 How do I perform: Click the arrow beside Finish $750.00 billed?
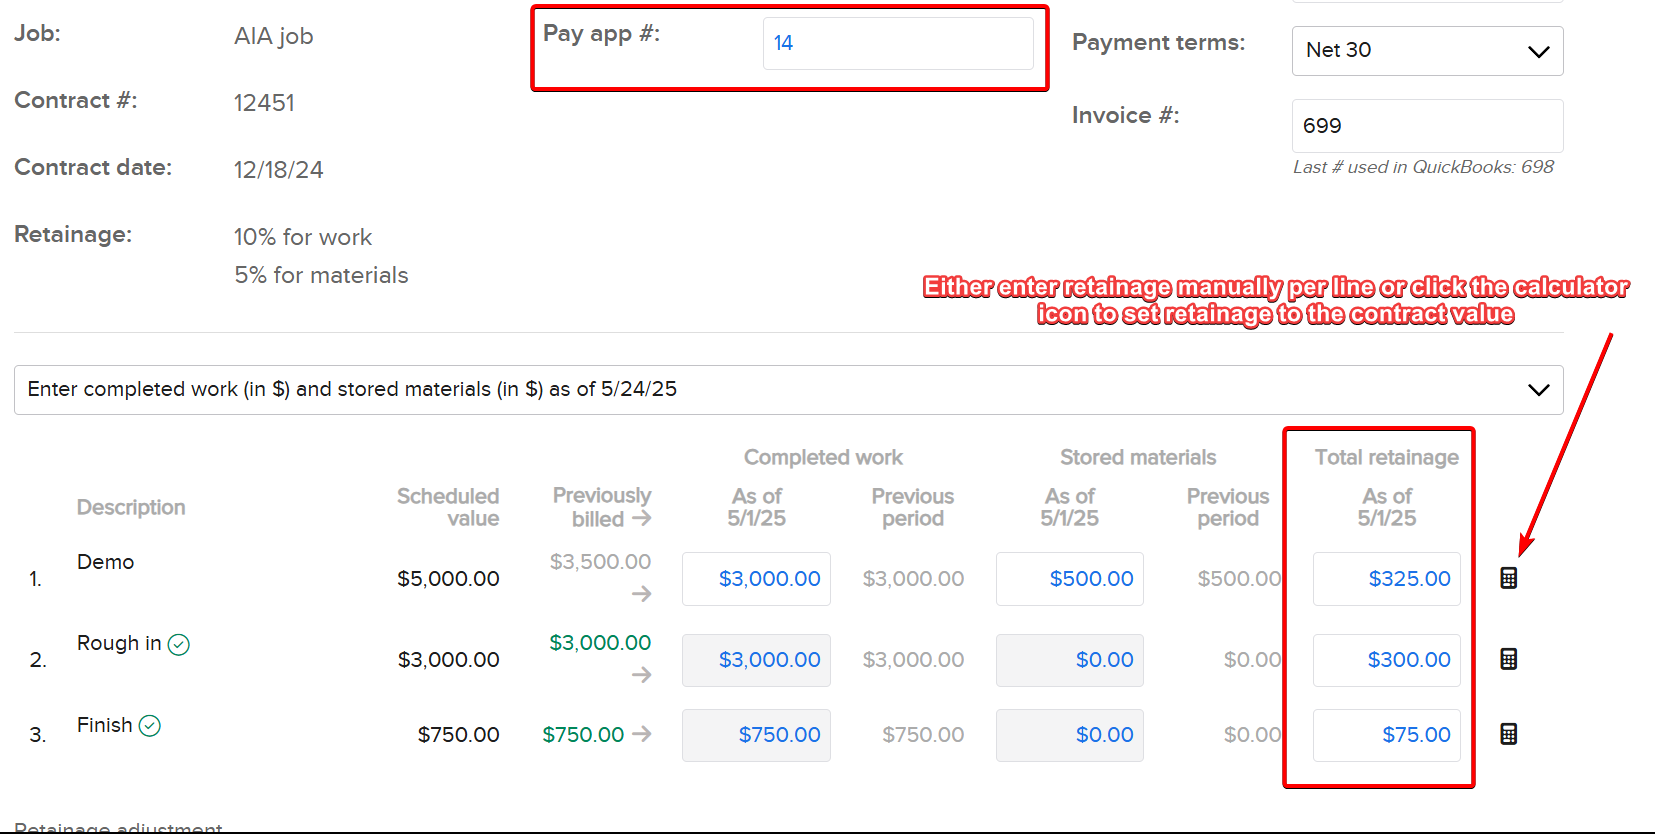point(641,734)
